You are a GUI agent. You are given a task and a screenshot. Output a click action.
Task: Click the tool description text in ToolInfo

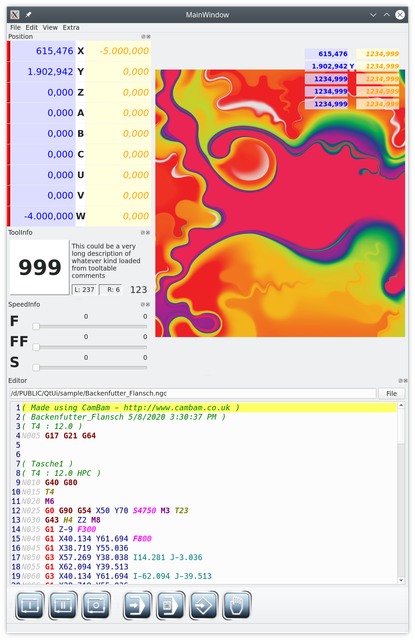(x=106, y=261)
